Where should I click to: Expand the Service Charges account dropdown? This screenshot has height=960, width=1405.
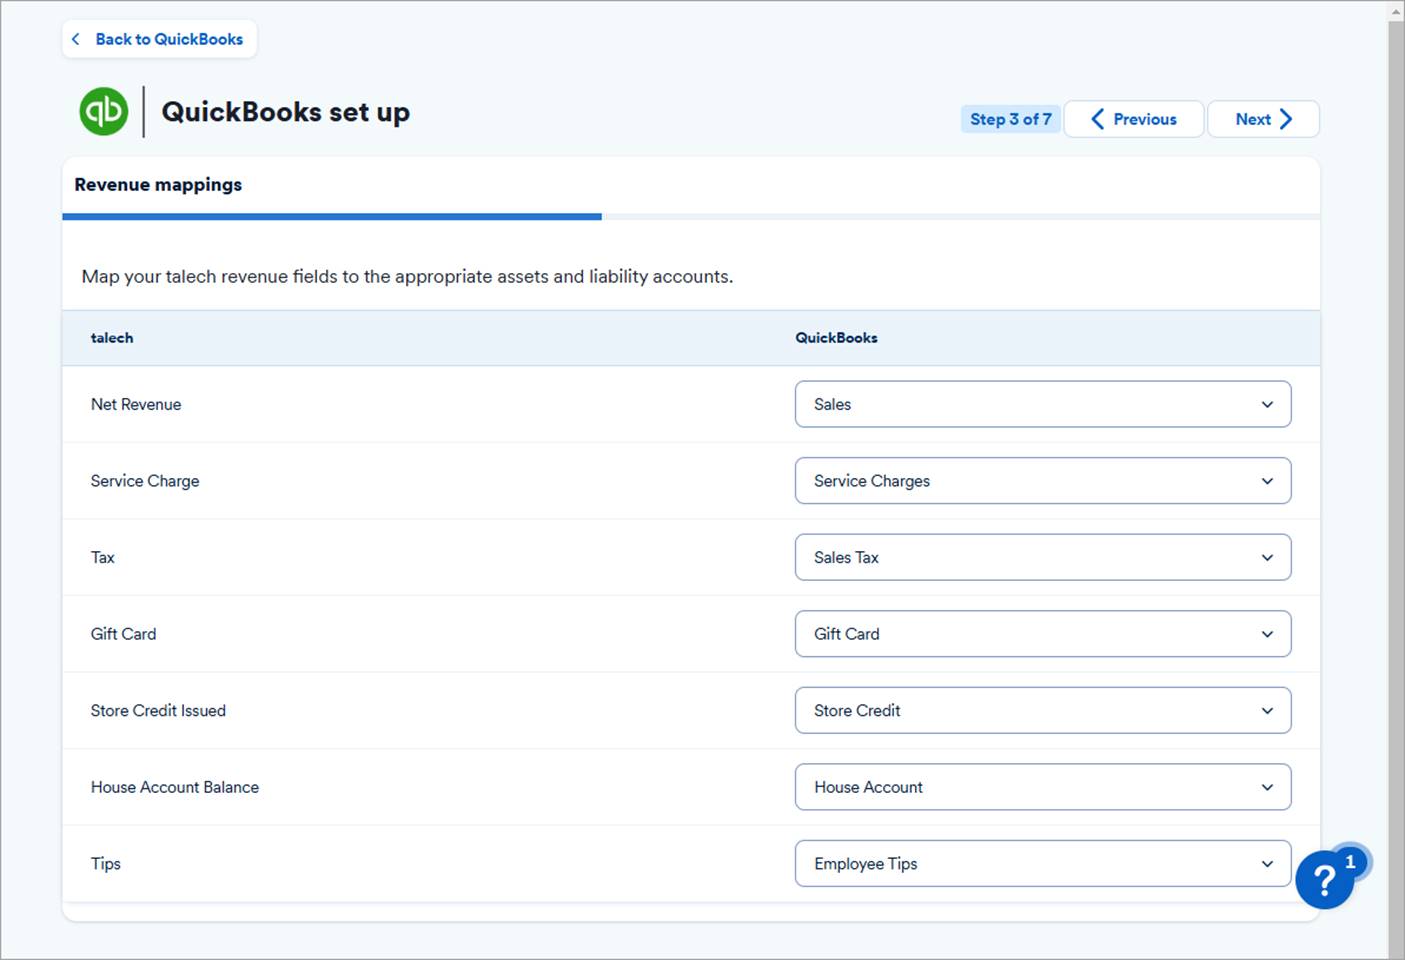[x=1042, y=481]
